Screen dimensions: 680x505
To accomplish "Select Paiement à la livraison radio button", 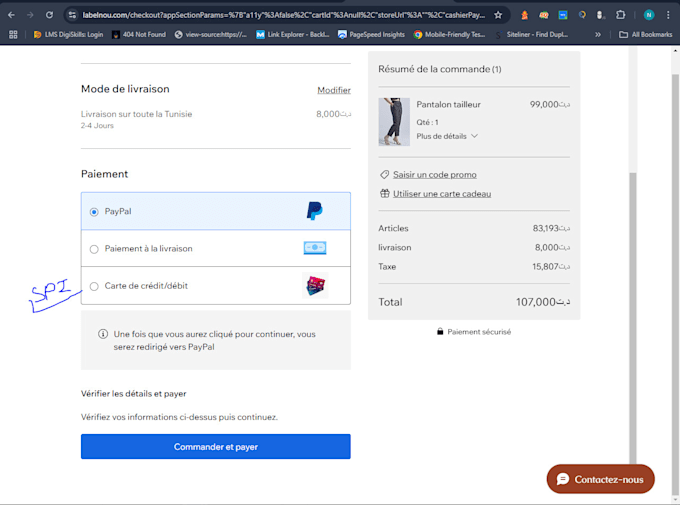I will pos(94,249).
